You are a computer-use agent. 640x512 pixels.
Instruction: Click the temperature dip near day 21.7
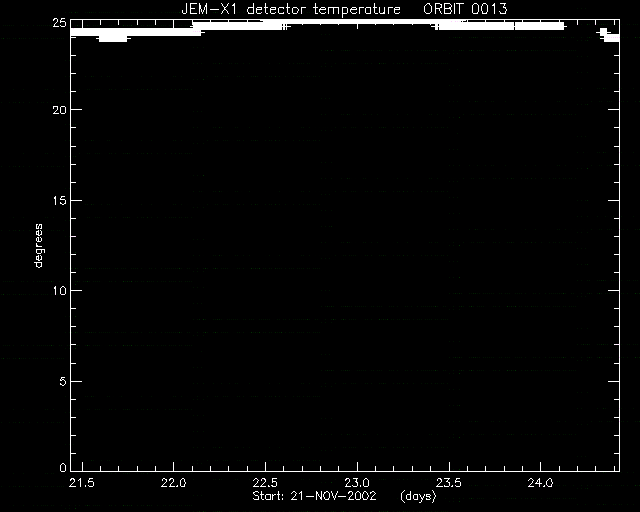click(x=113, y=38)
